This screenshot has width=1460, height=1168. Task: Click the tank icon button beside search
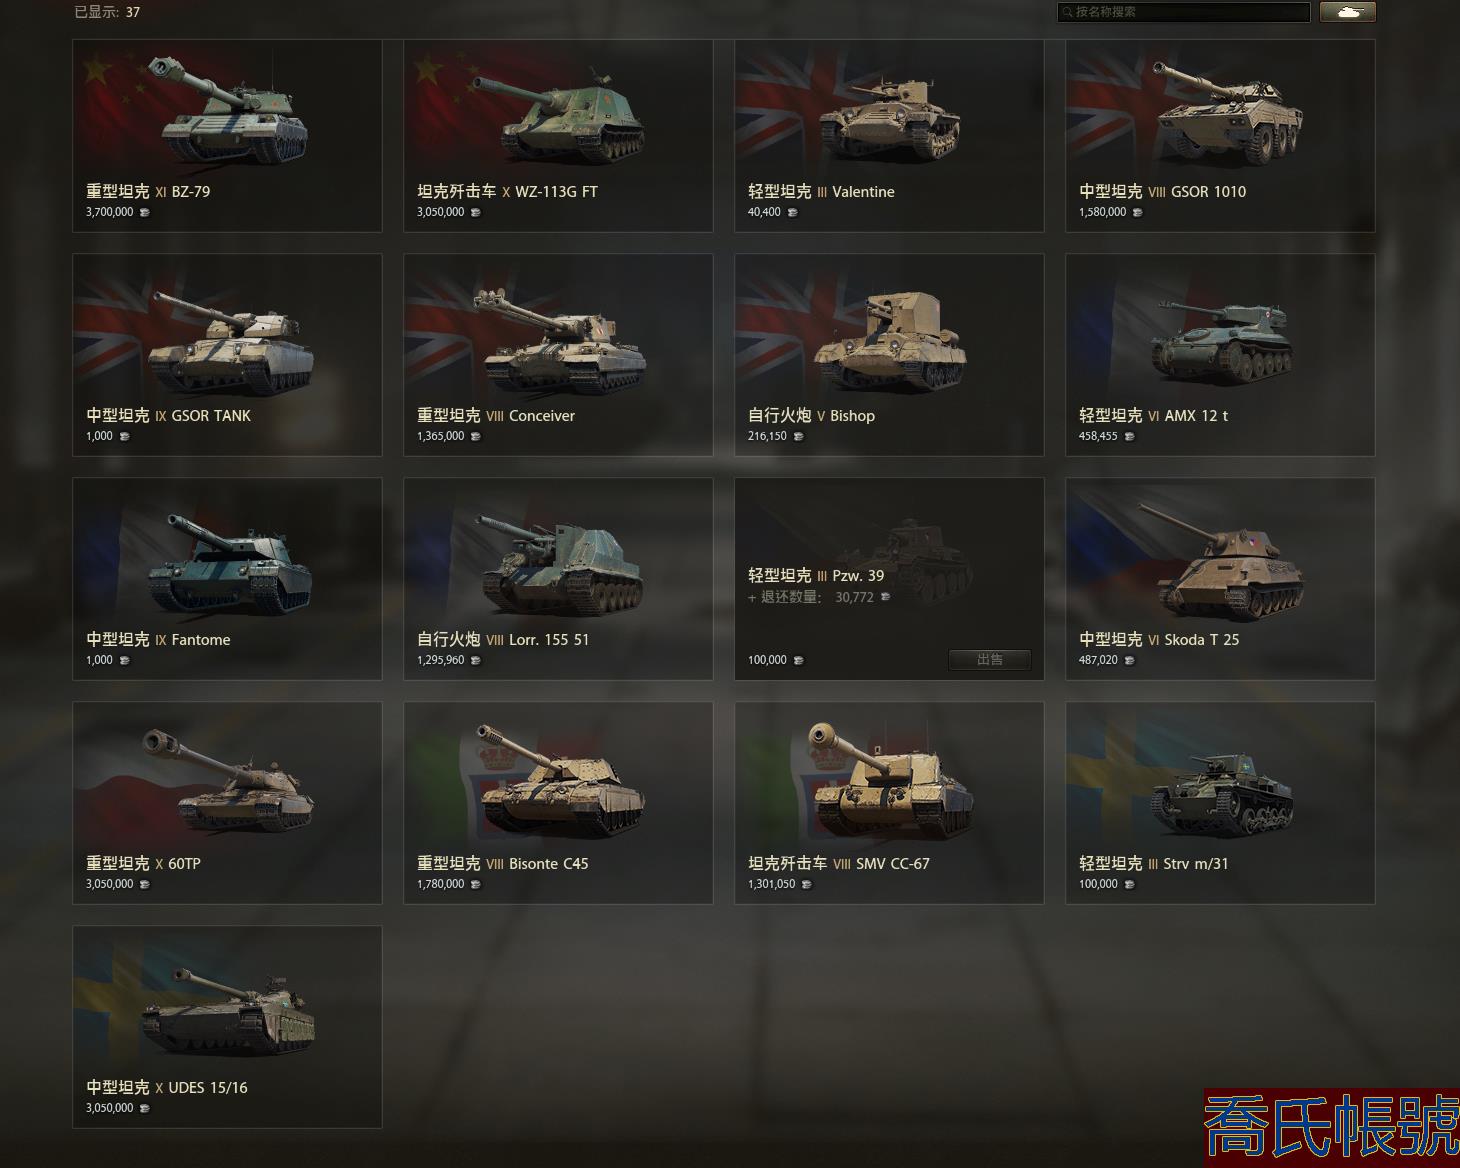coord(1347,12)
